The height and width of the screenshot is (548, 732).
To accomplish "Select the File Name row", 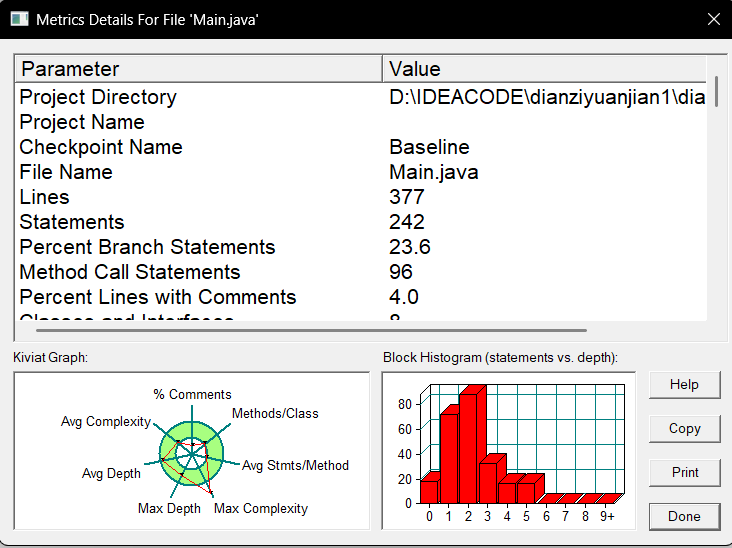I will pos(360,172).
